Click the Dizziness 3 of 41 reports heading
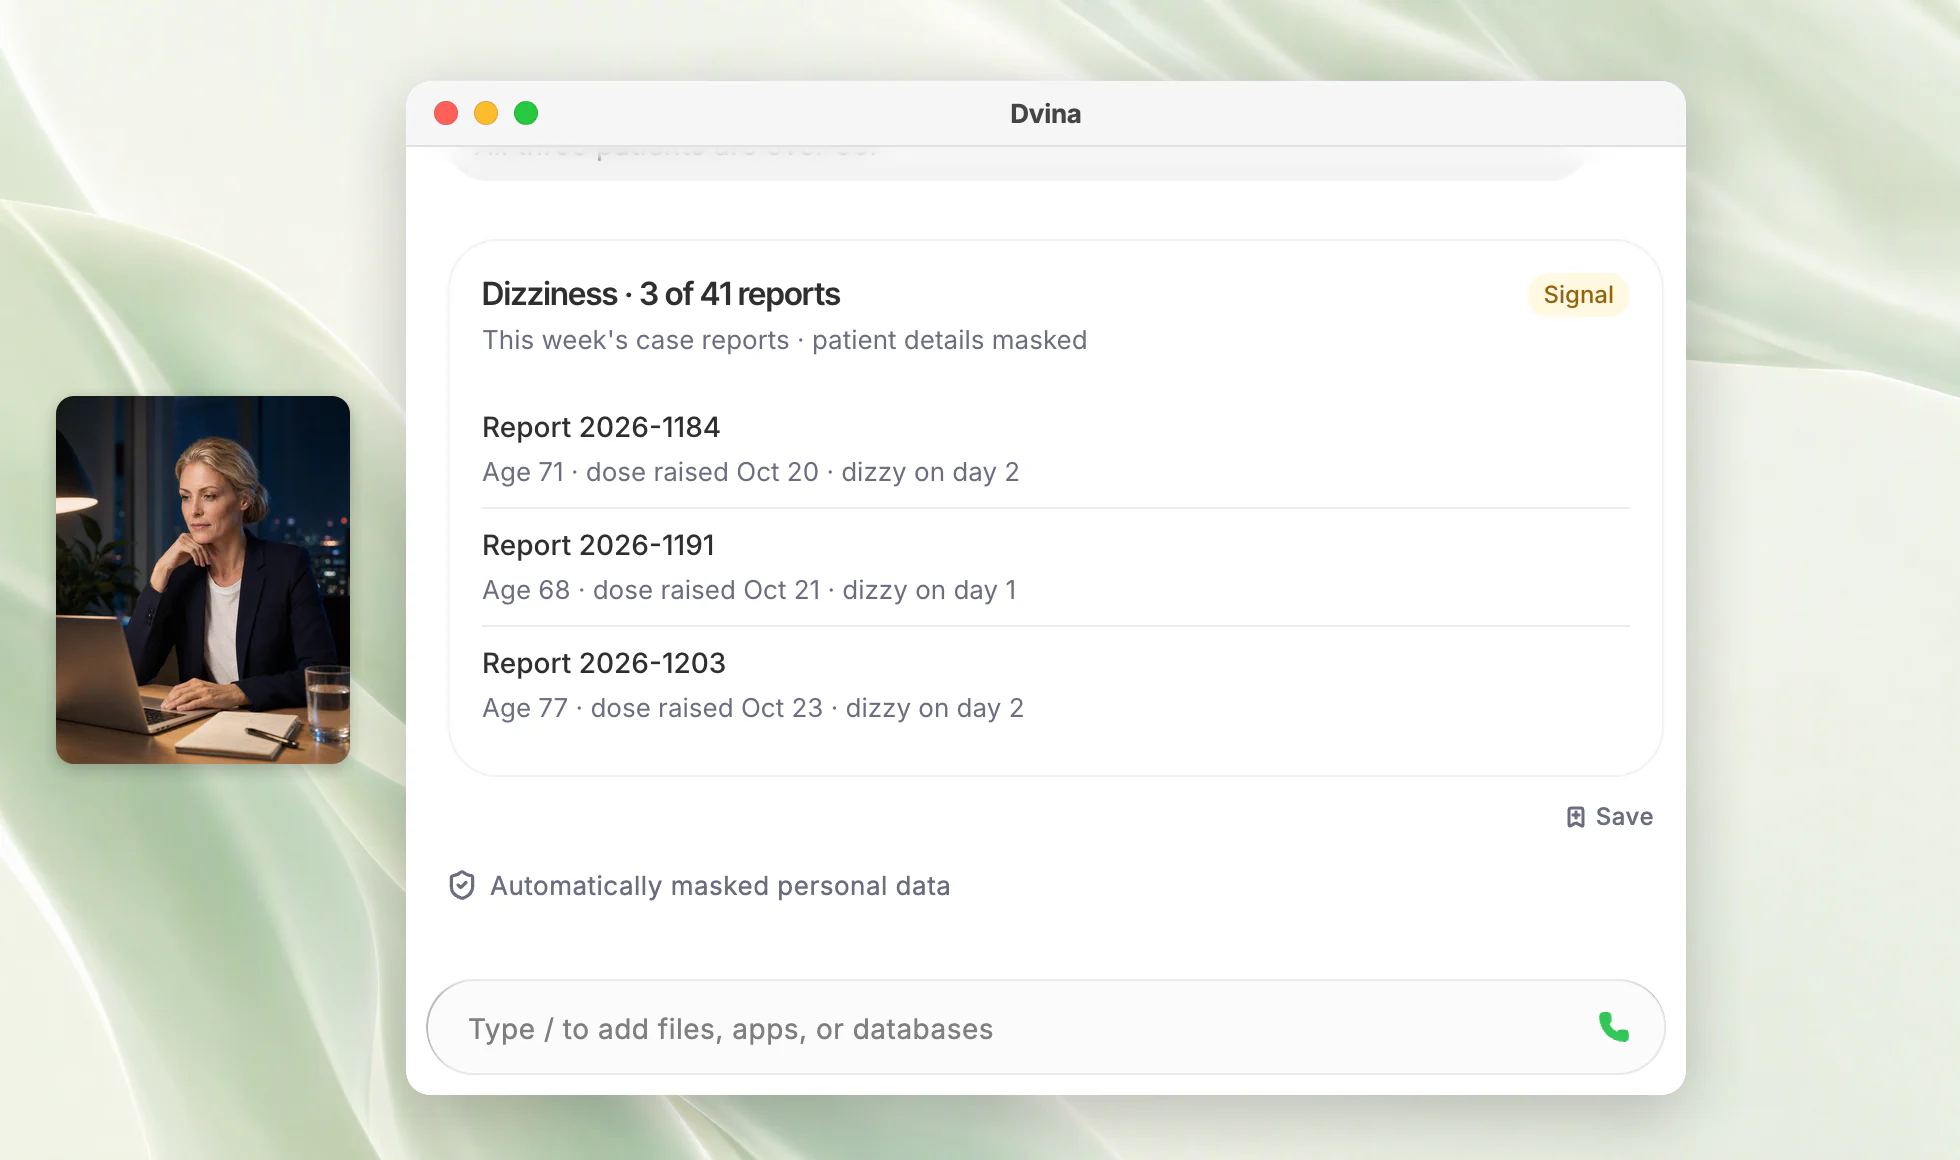 click(661, 294)
